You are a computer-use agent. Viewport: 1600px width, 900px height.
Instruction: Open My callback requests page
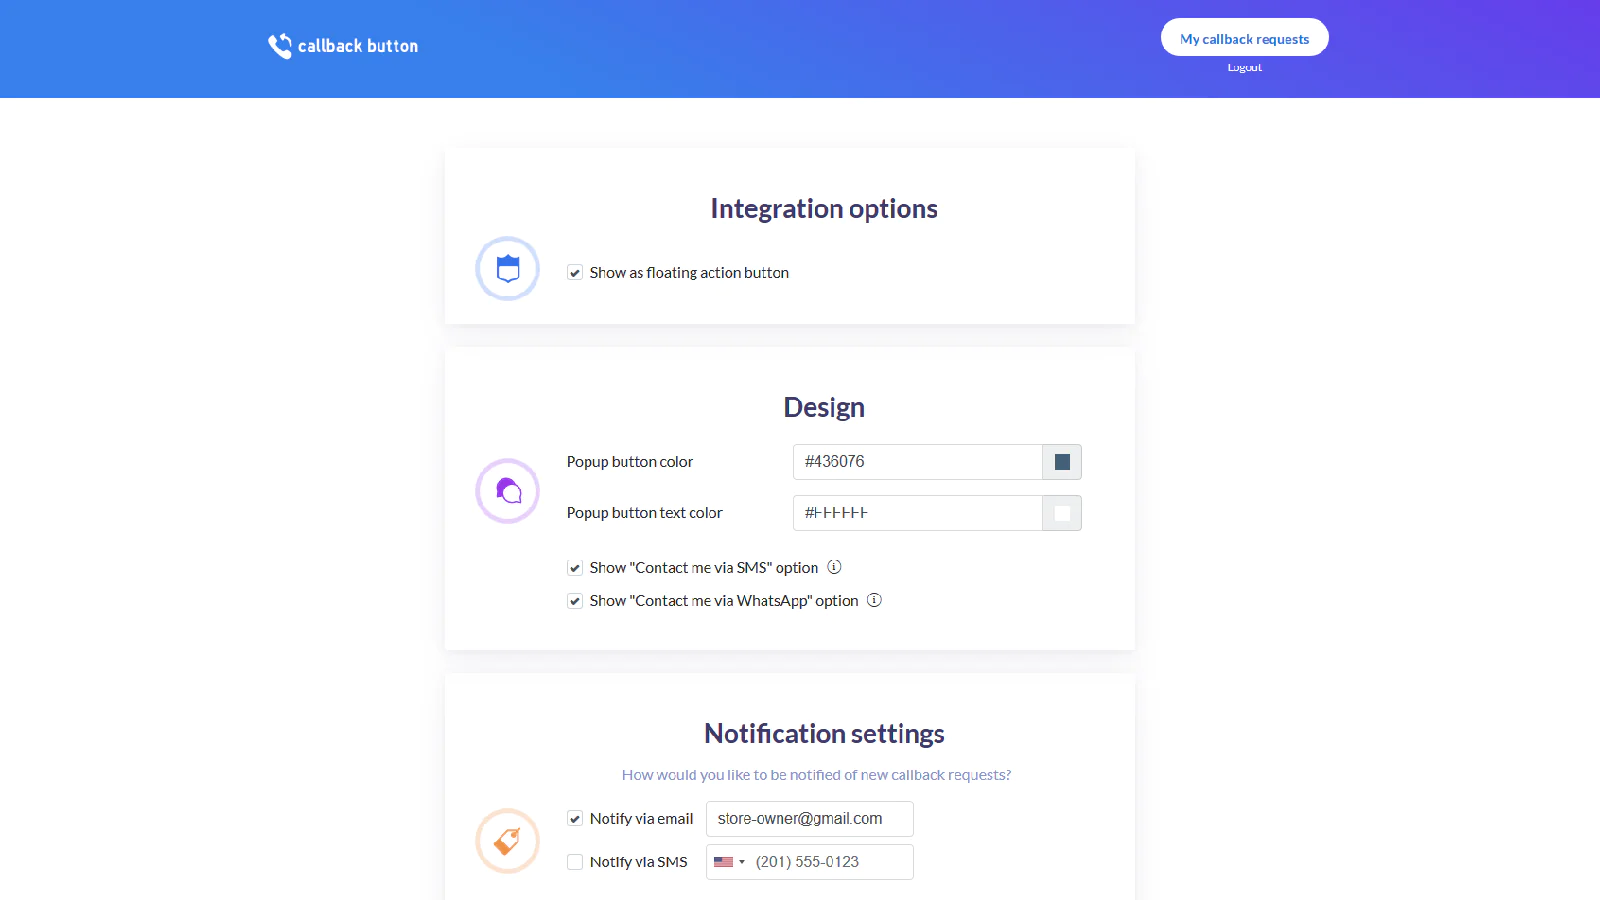pyautogui.click(x=1244, y=38)
